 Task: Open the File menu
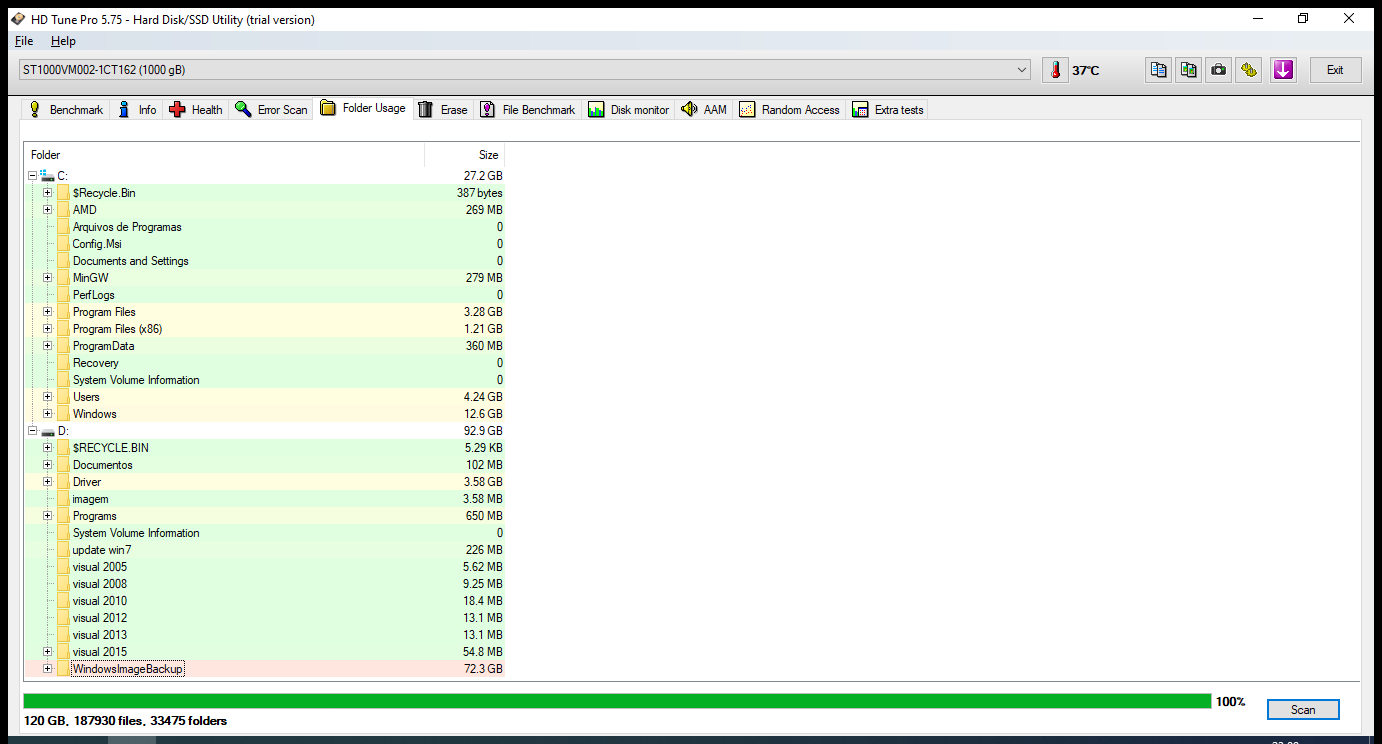[x=24, y=41]
